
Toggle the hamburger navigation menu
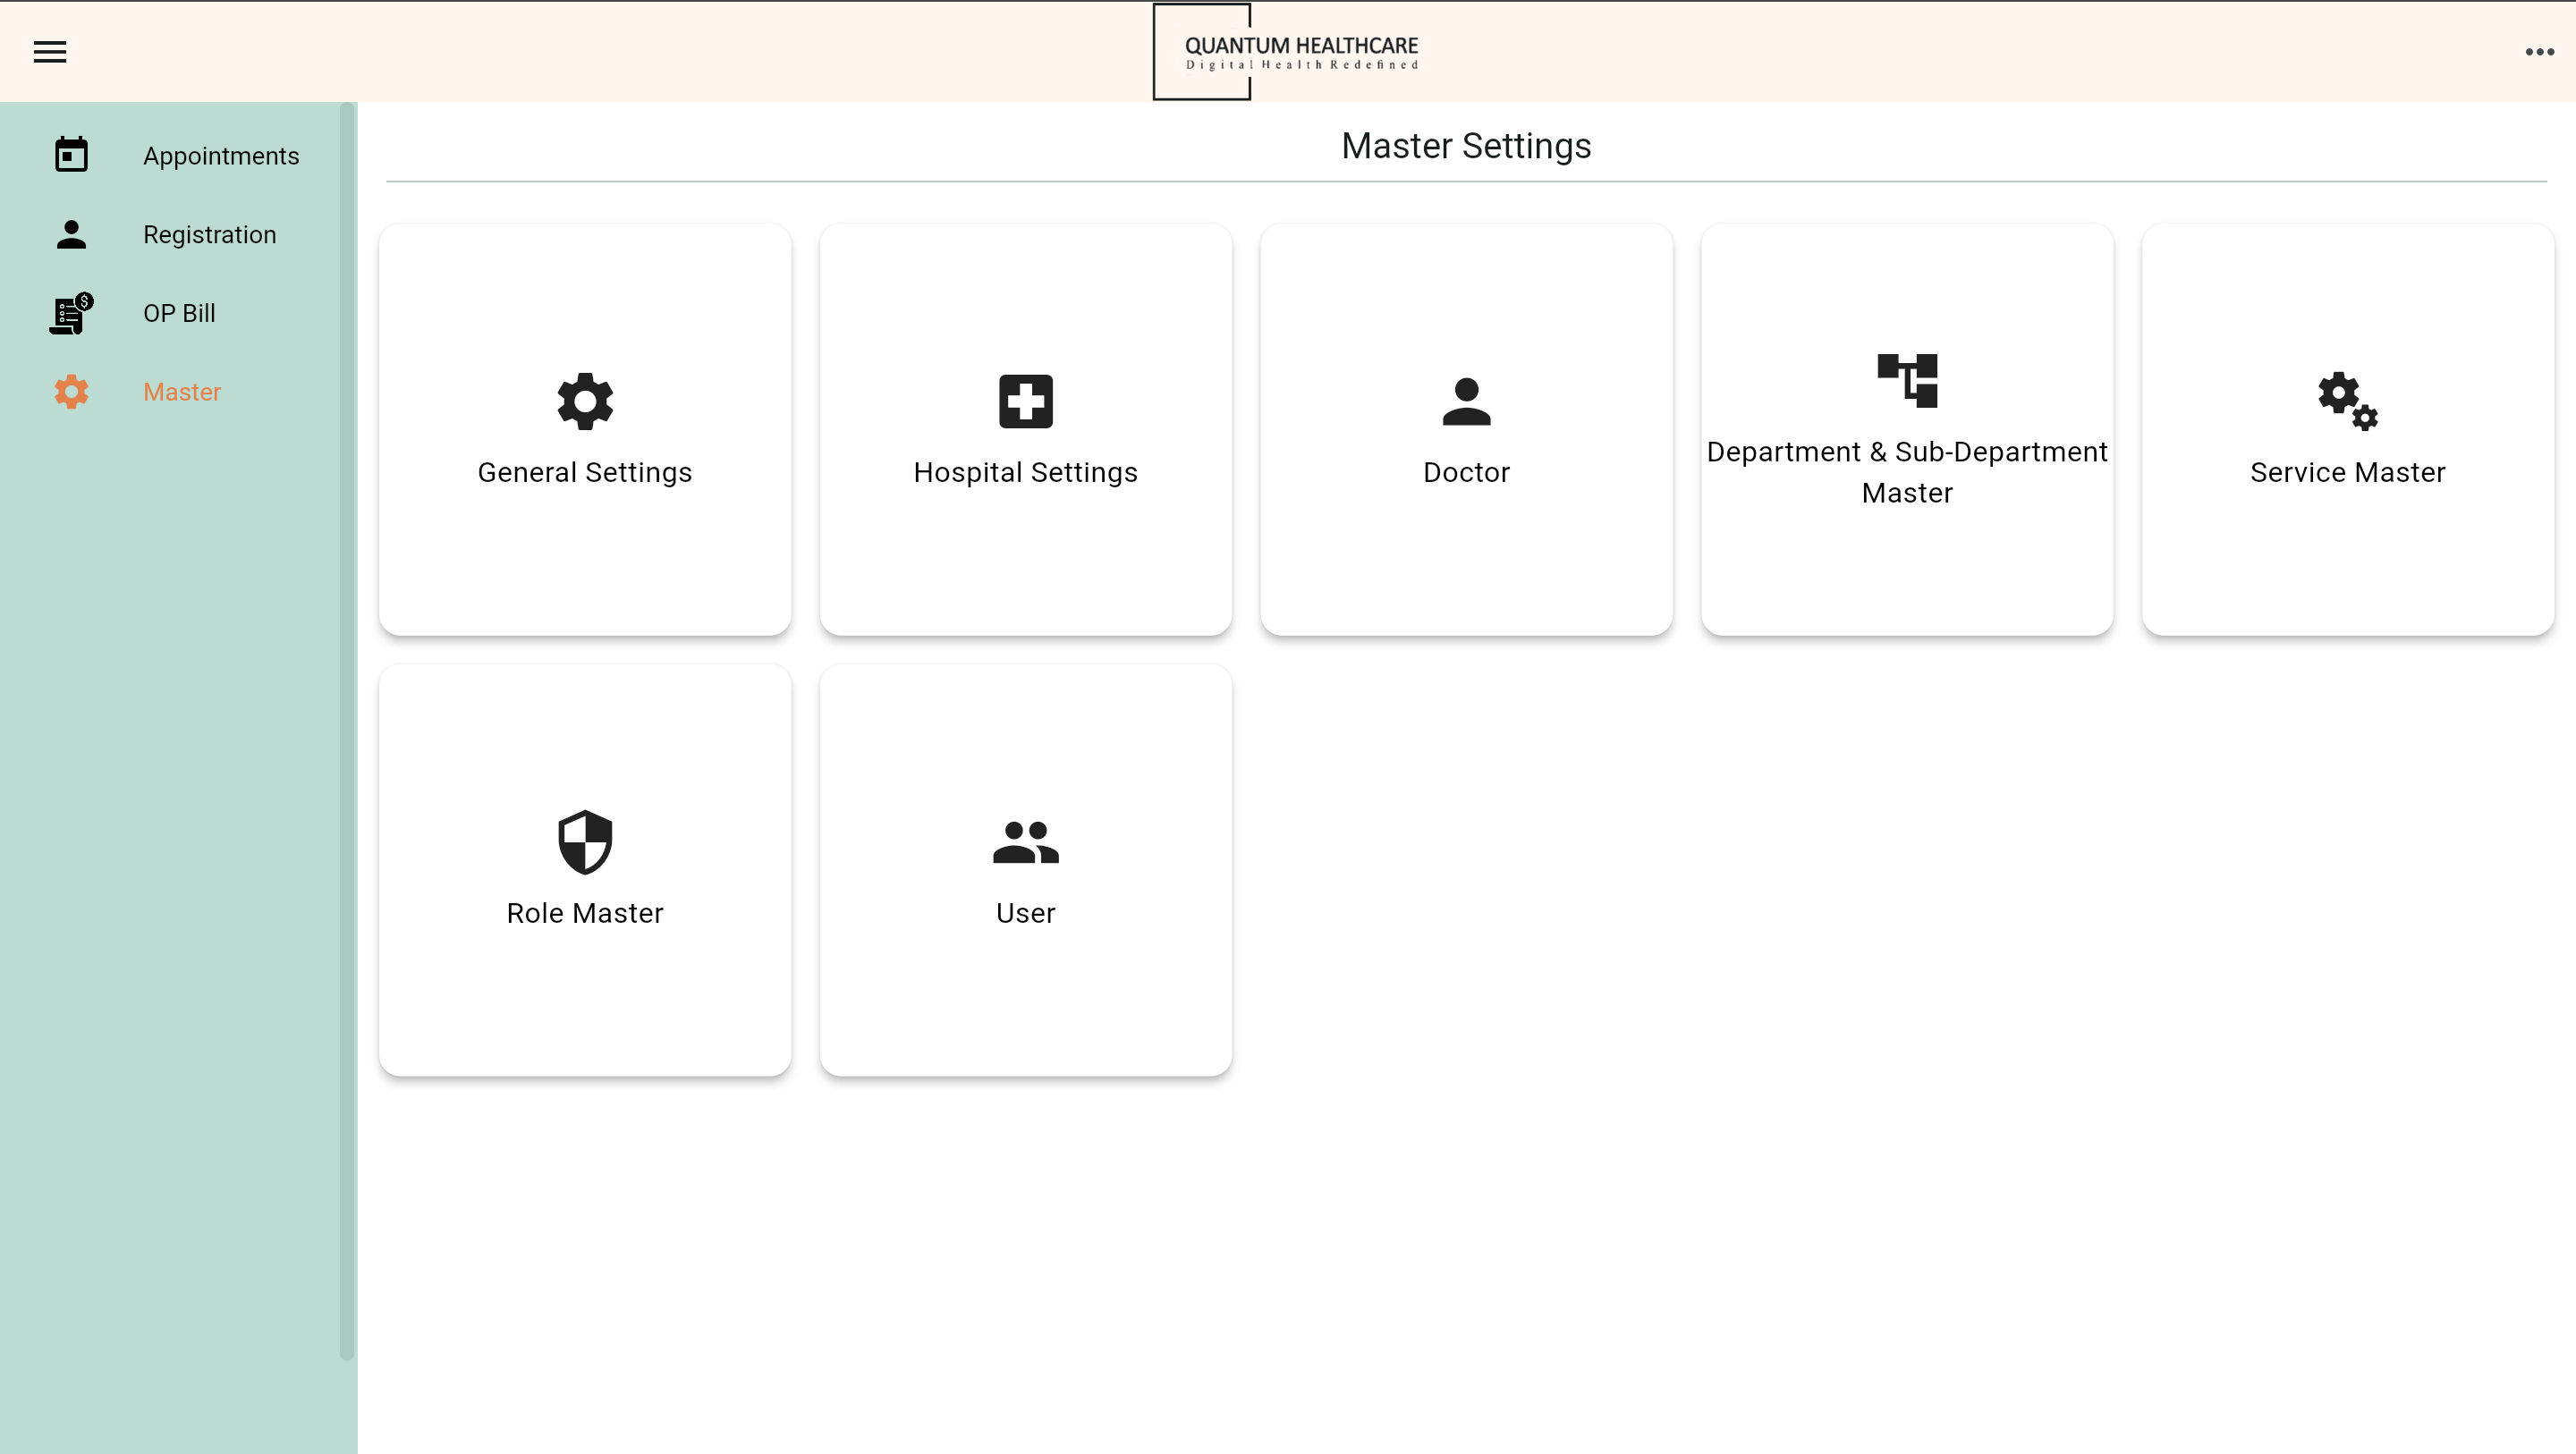[x=50, y=52]
